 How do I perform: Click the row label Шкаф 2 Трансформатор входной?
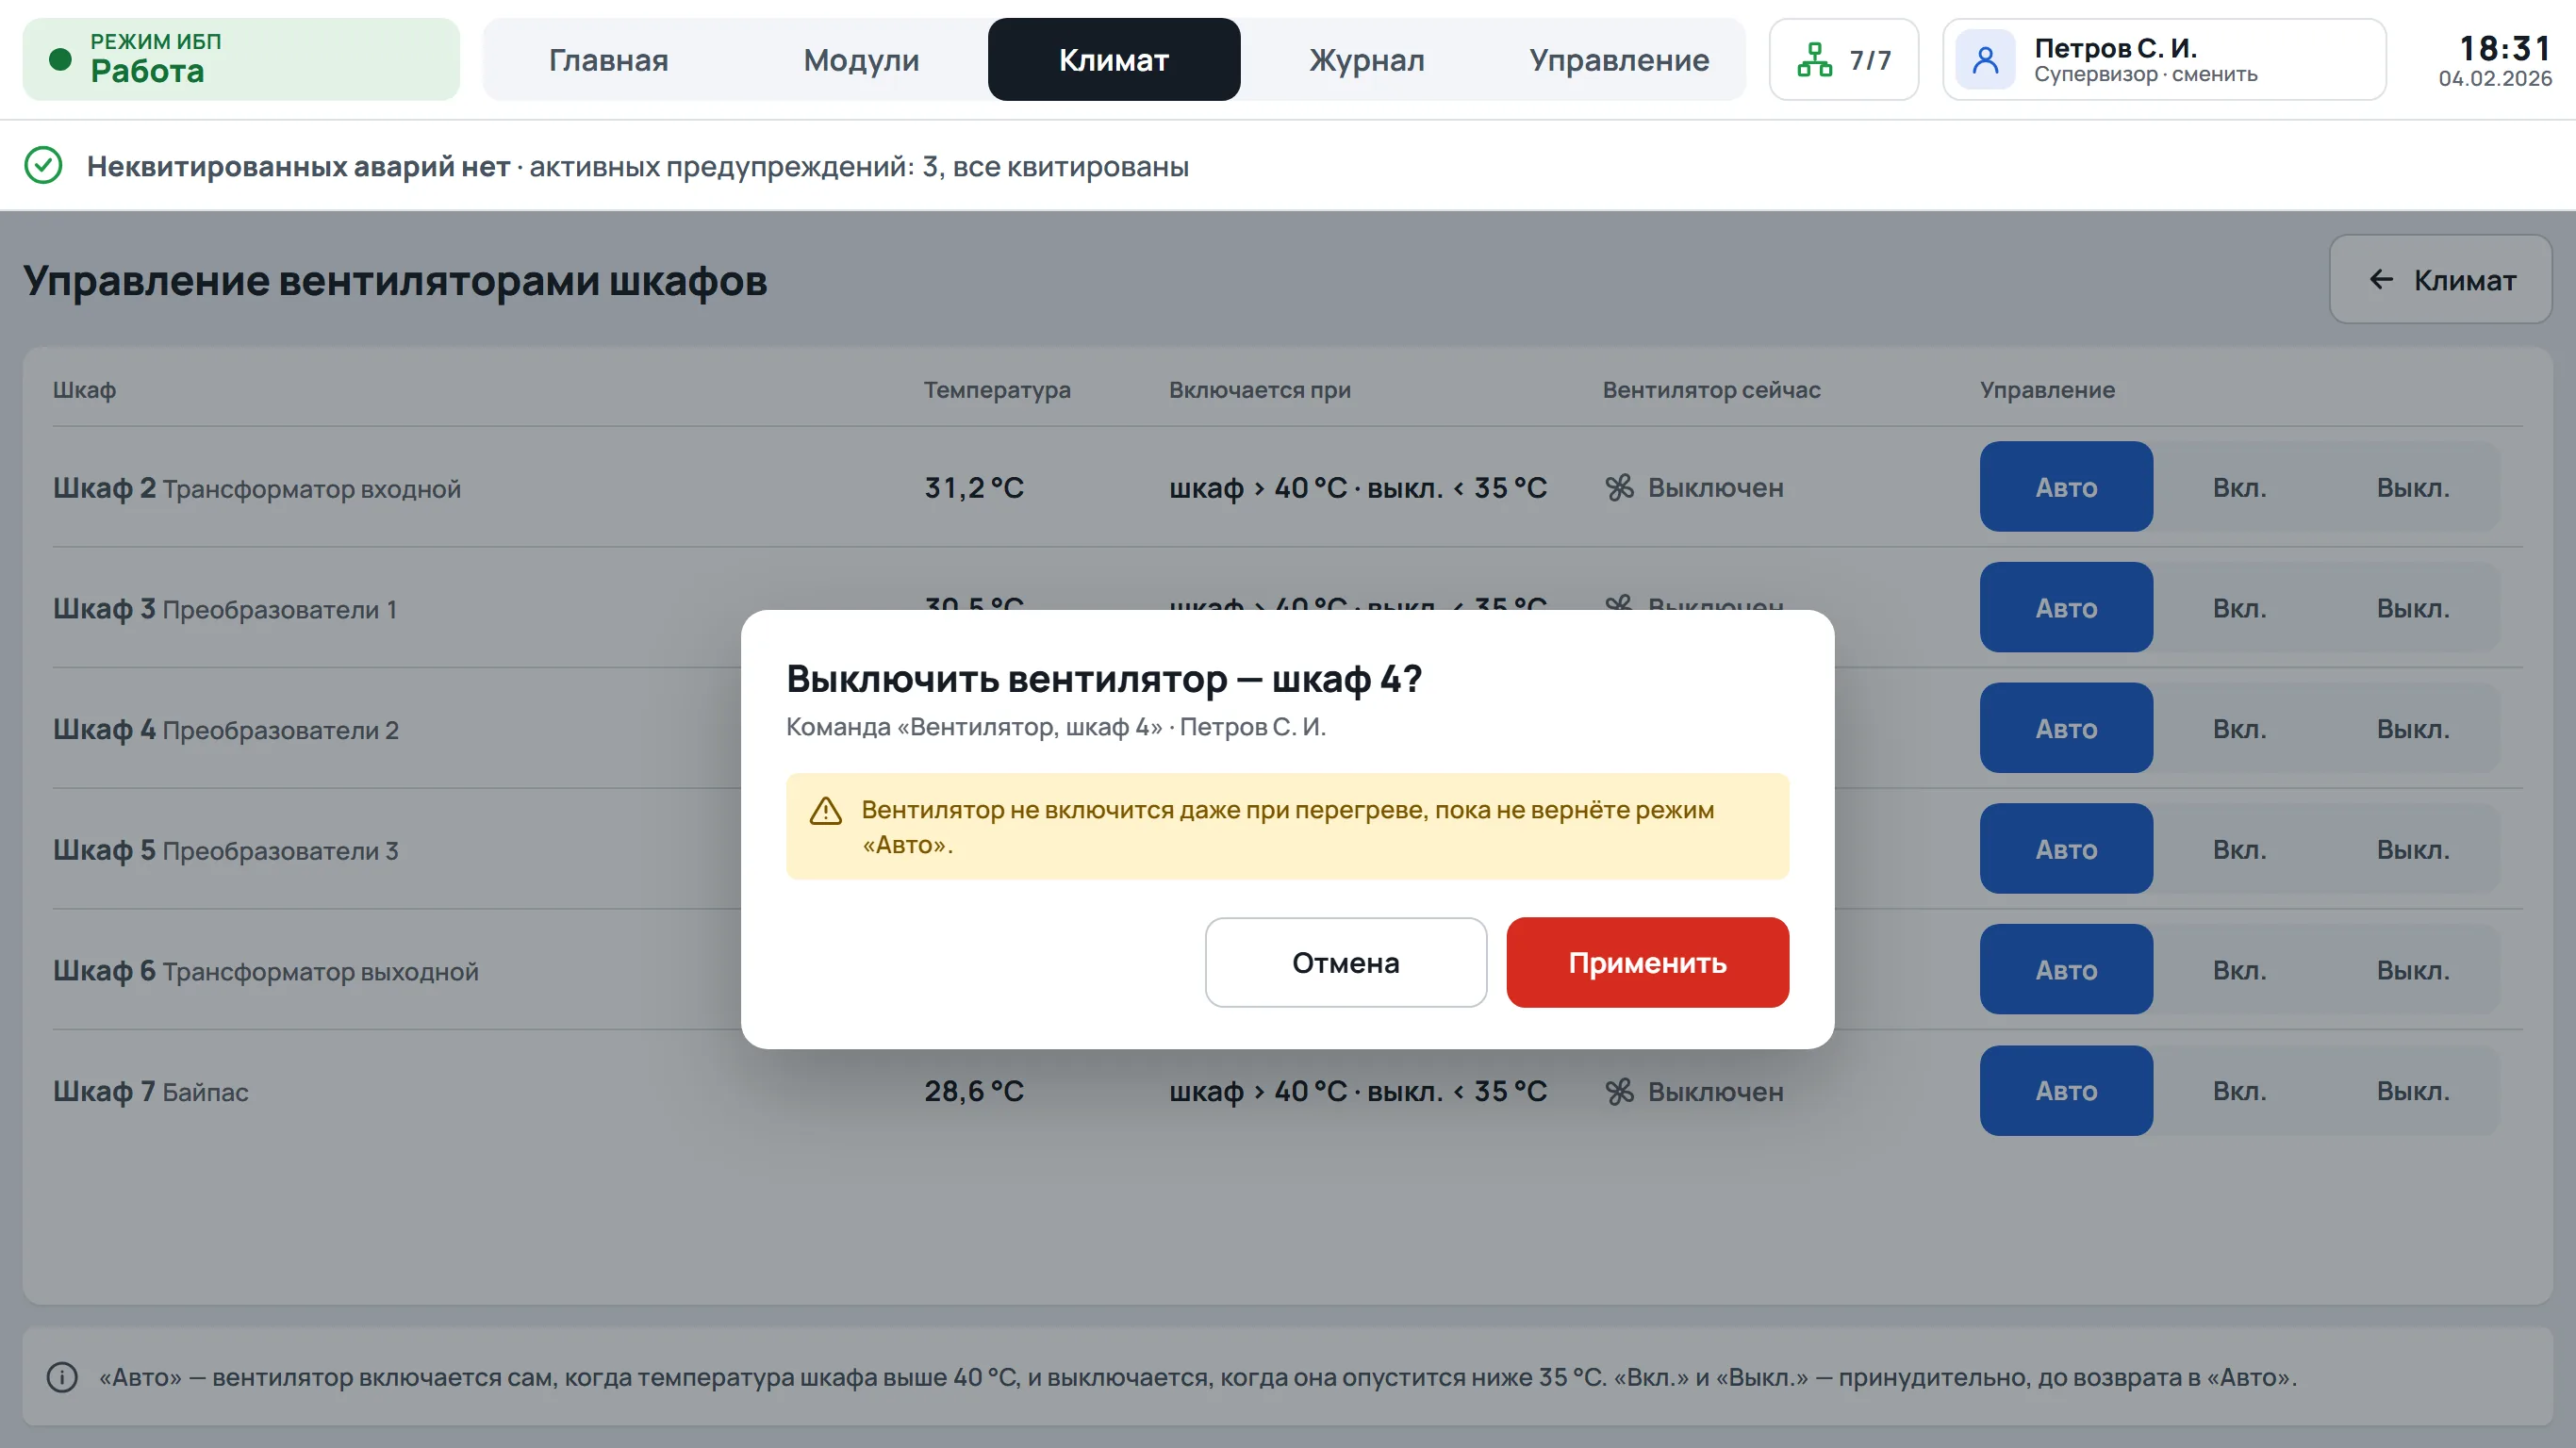pyautogui.click(x=257, y=488)
